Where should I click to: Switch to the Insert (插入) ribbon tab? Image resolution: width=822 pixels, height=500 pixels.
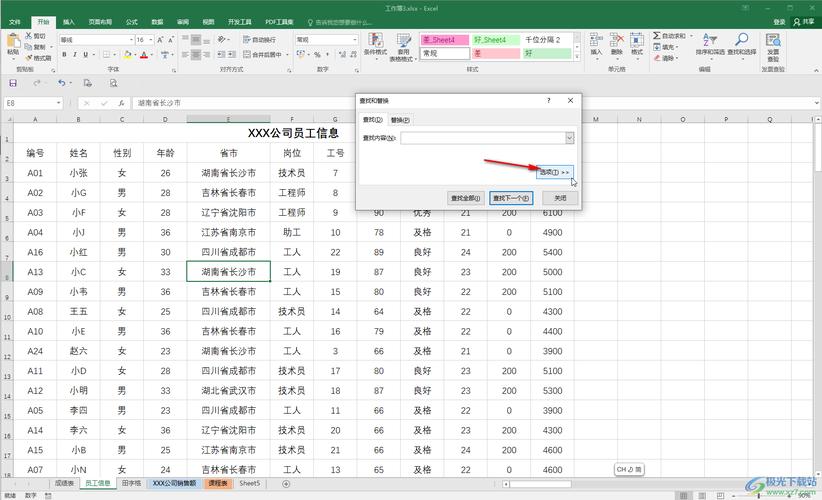click(x=69, y=22)
